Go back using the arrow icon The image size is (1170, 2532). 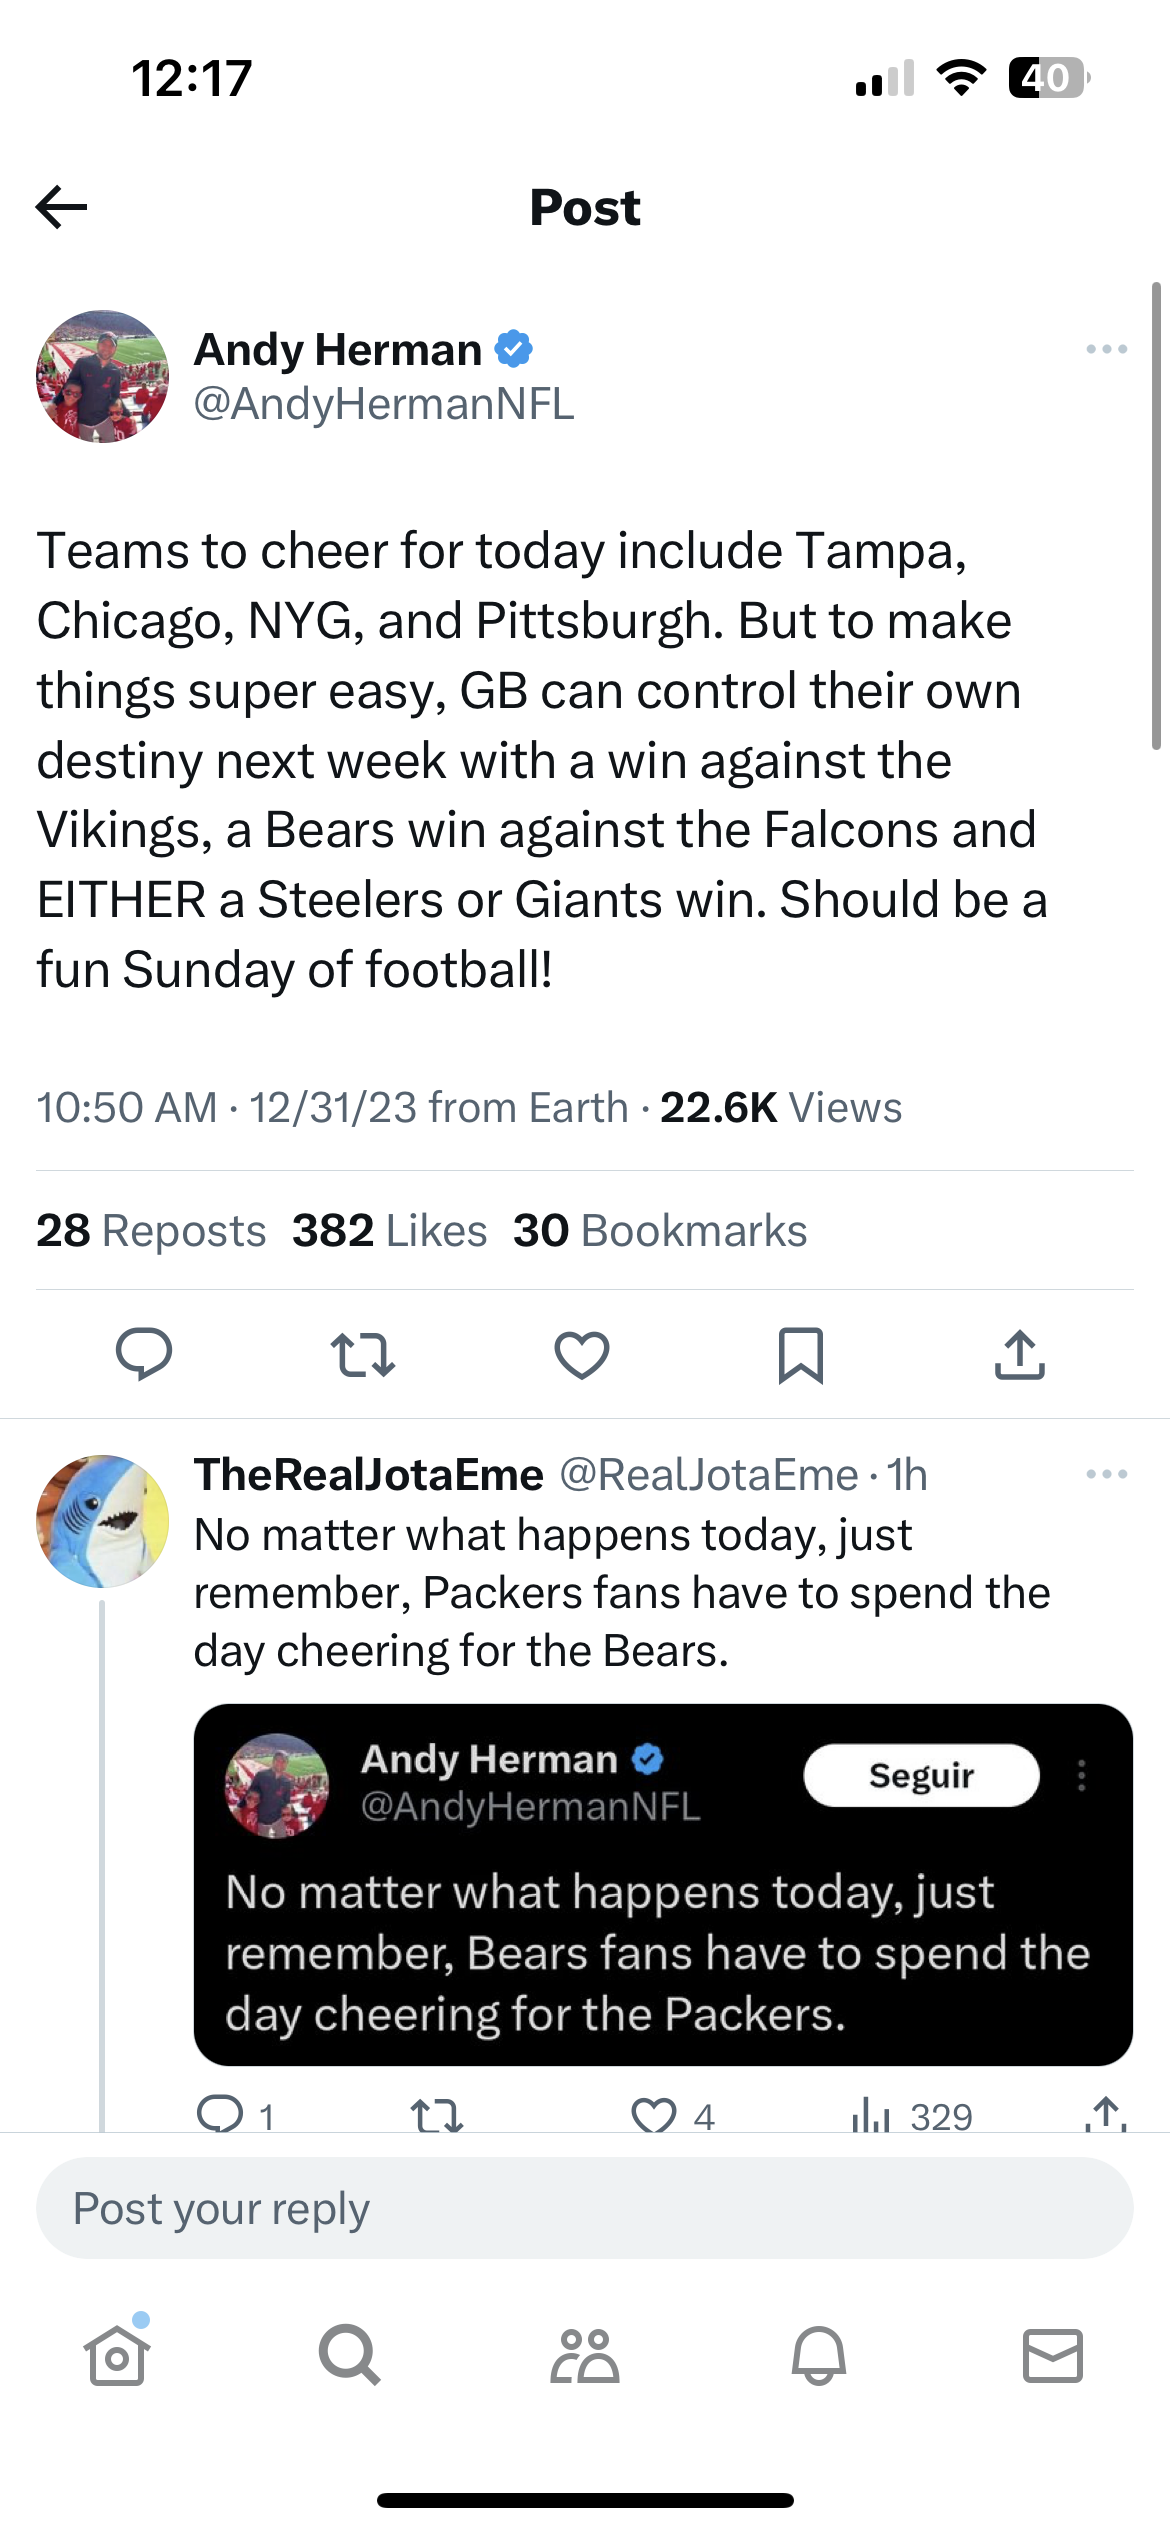pos(61,207)
